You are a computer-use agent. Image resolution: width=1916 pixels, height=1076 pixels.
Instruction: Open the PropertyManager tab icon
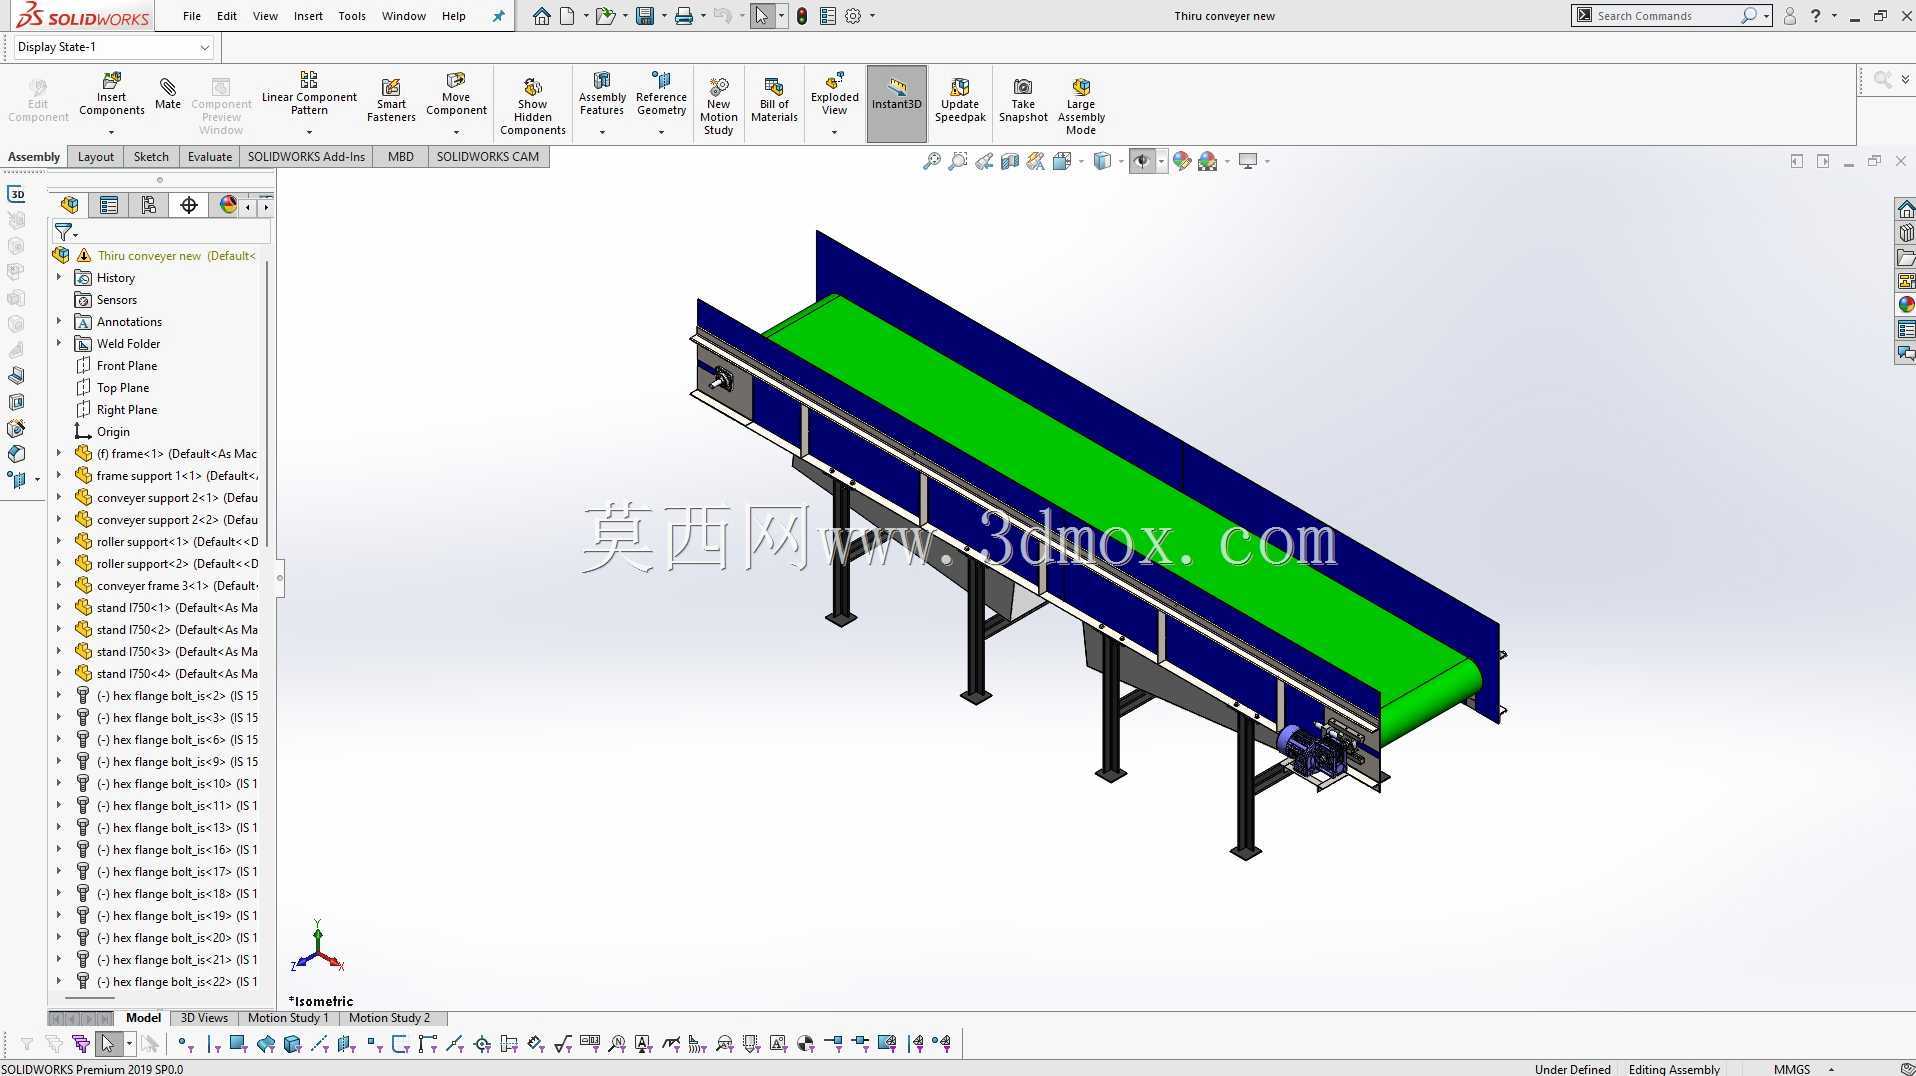click(x=109, y=205)
